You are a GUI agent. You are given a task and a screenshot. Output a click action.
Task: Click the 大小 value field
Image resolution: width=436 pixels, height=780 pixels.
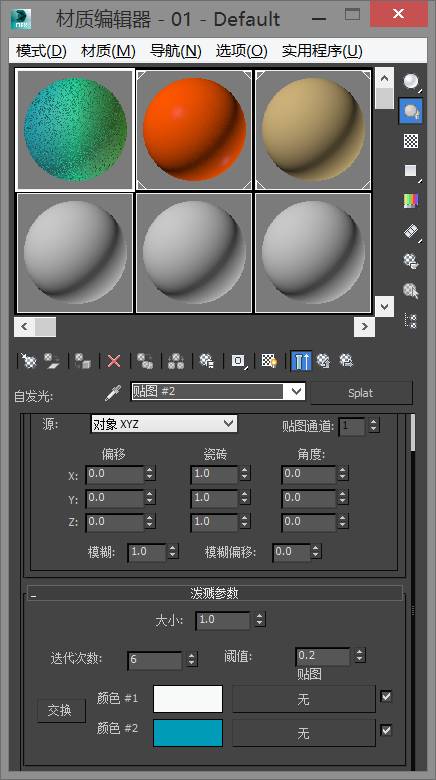(222, 620)
